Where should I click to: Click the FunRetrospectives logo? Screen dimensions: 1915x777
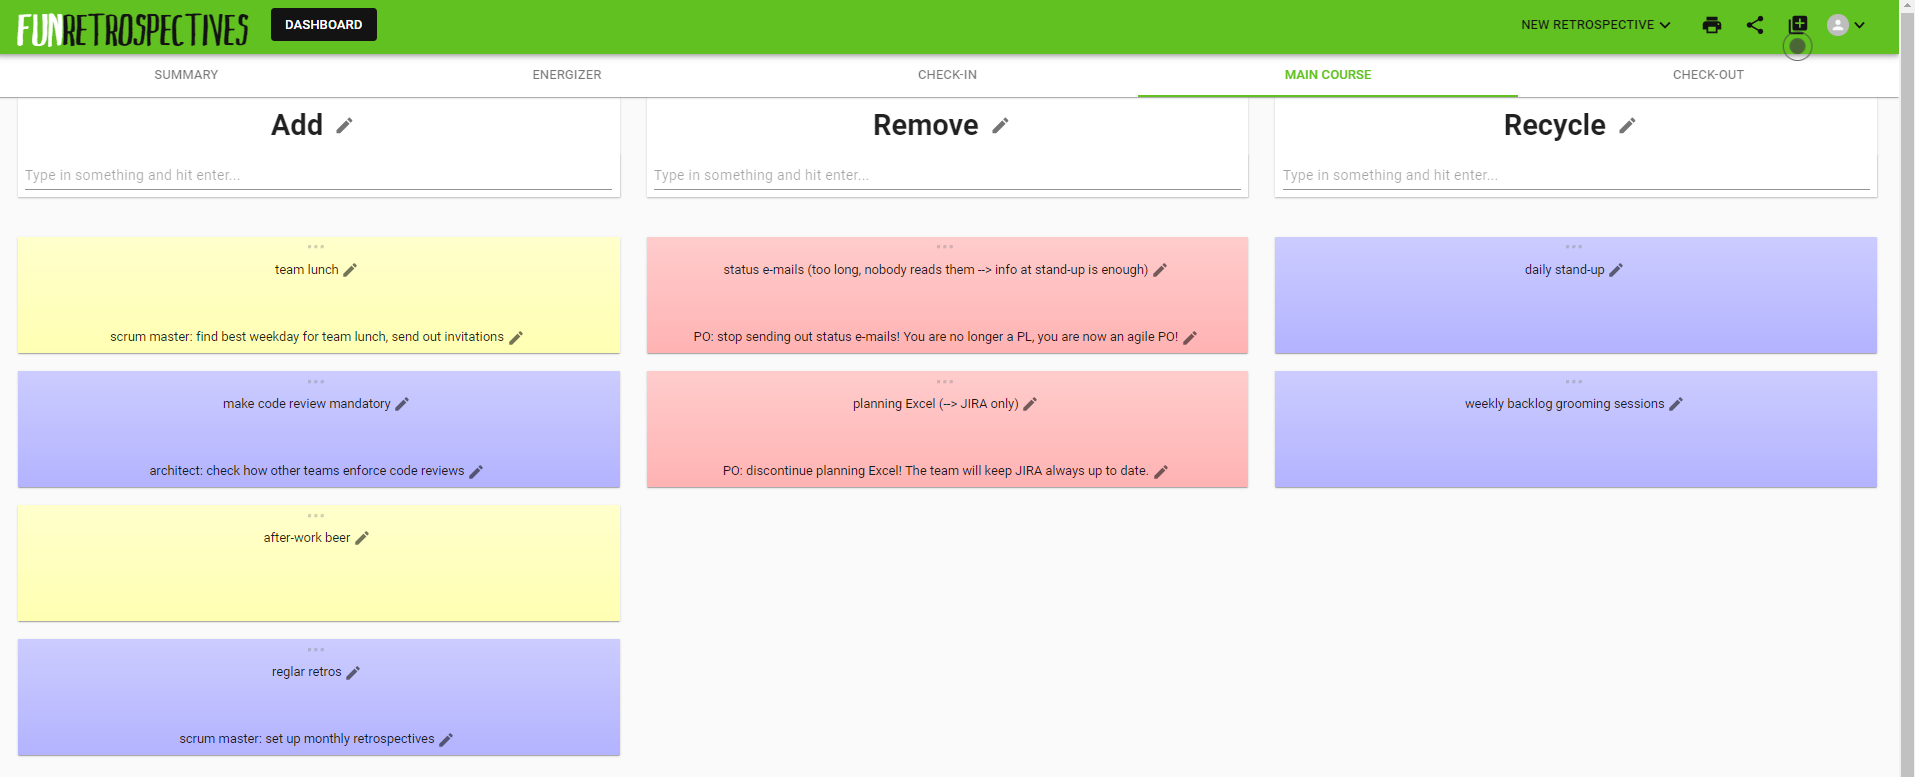(x=132, y=29)
